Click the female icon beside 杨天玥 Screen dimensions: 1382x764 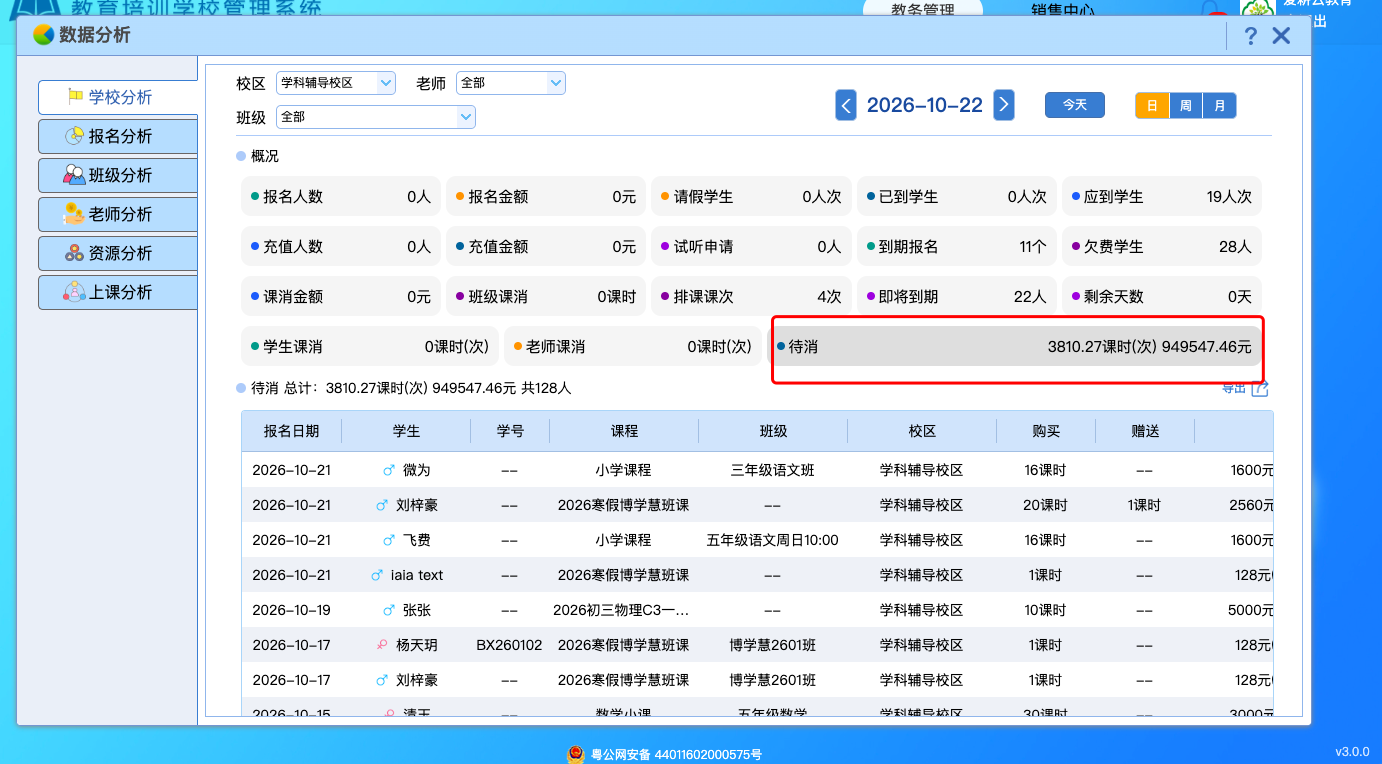point(381,645)
